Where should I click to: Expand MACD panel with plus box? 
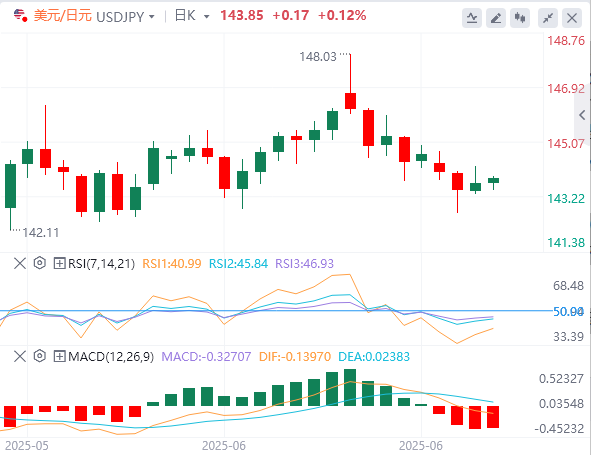60,356
